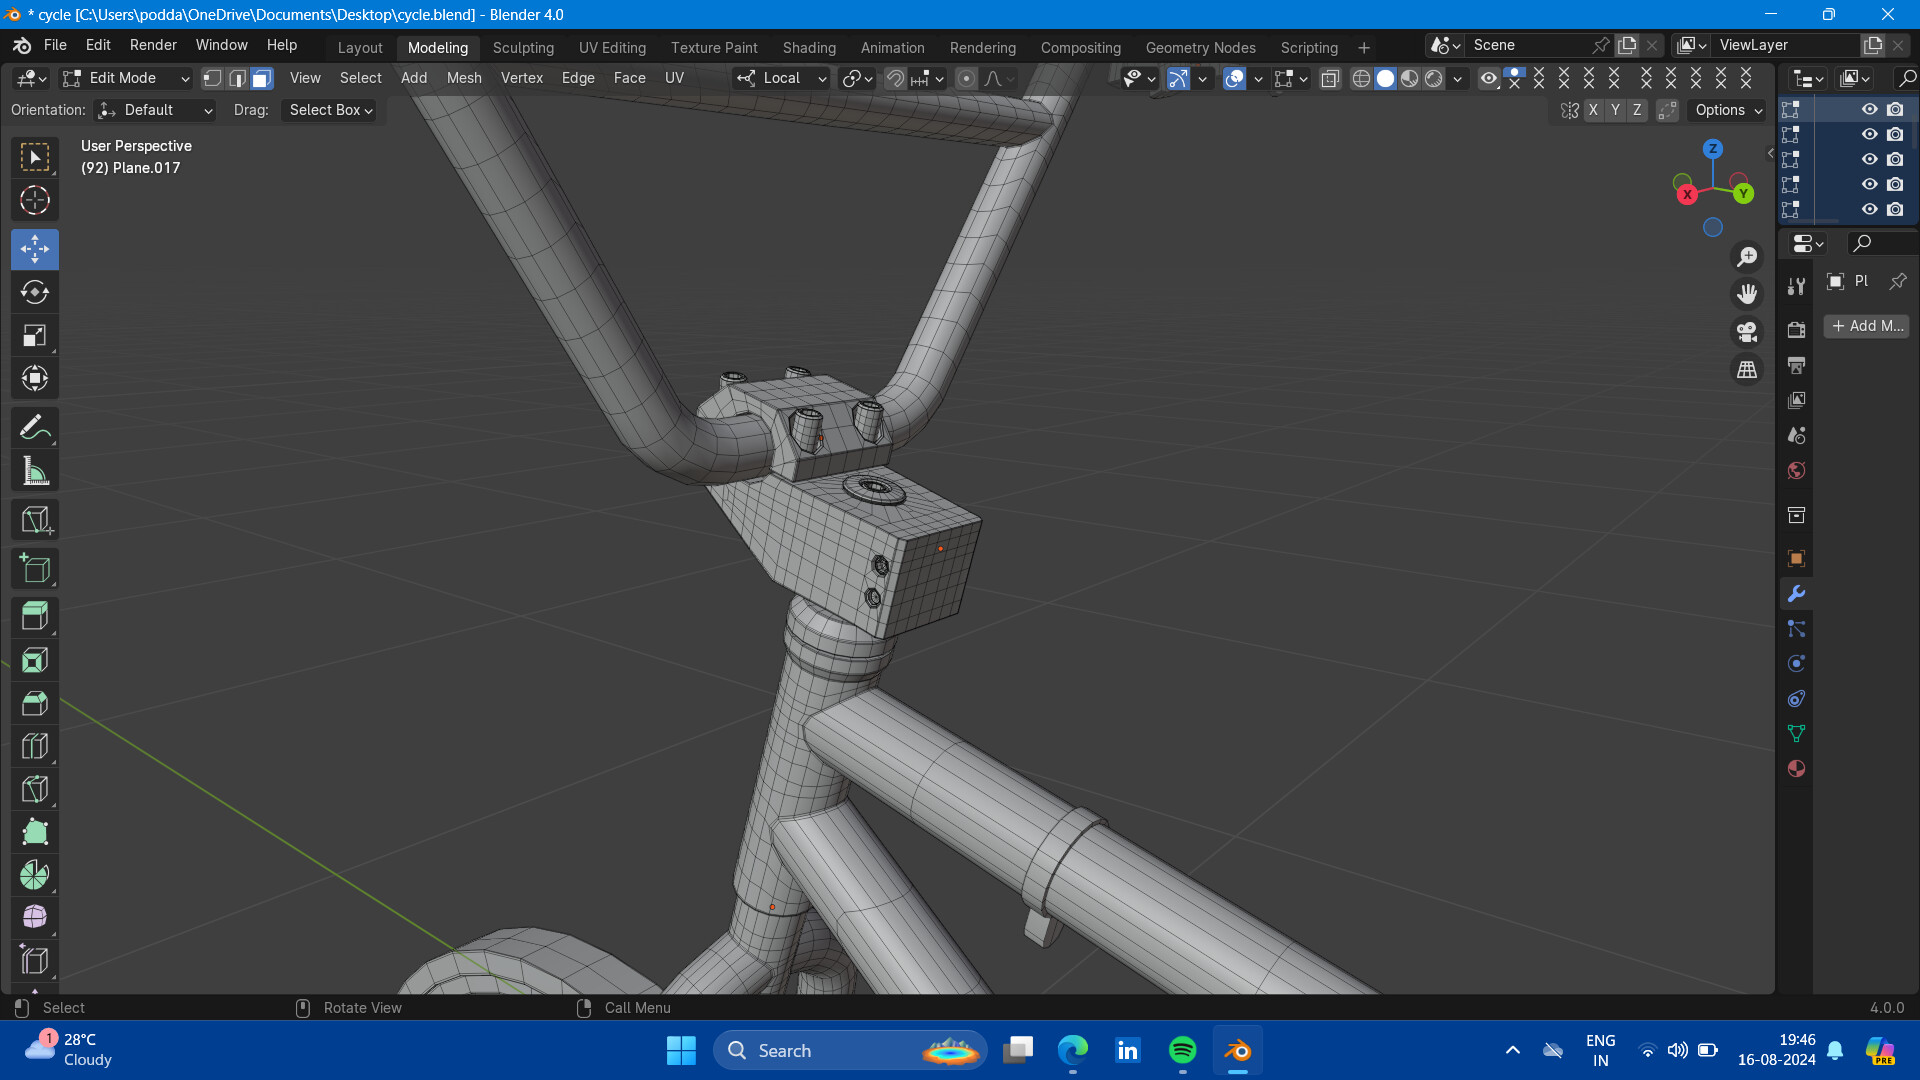Enable face select mode in the header
Image resolution: width=1920 pixels, height=1080 pixels.
coord(260,78)
